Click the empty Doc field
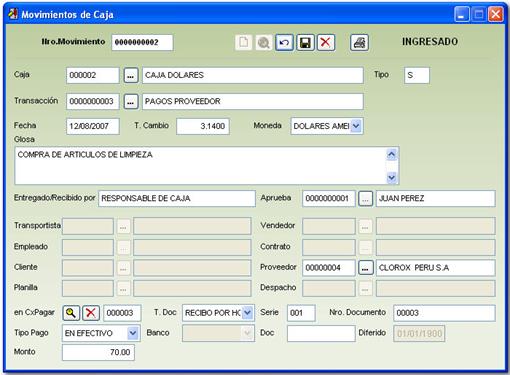 click(x=321, y=333)
